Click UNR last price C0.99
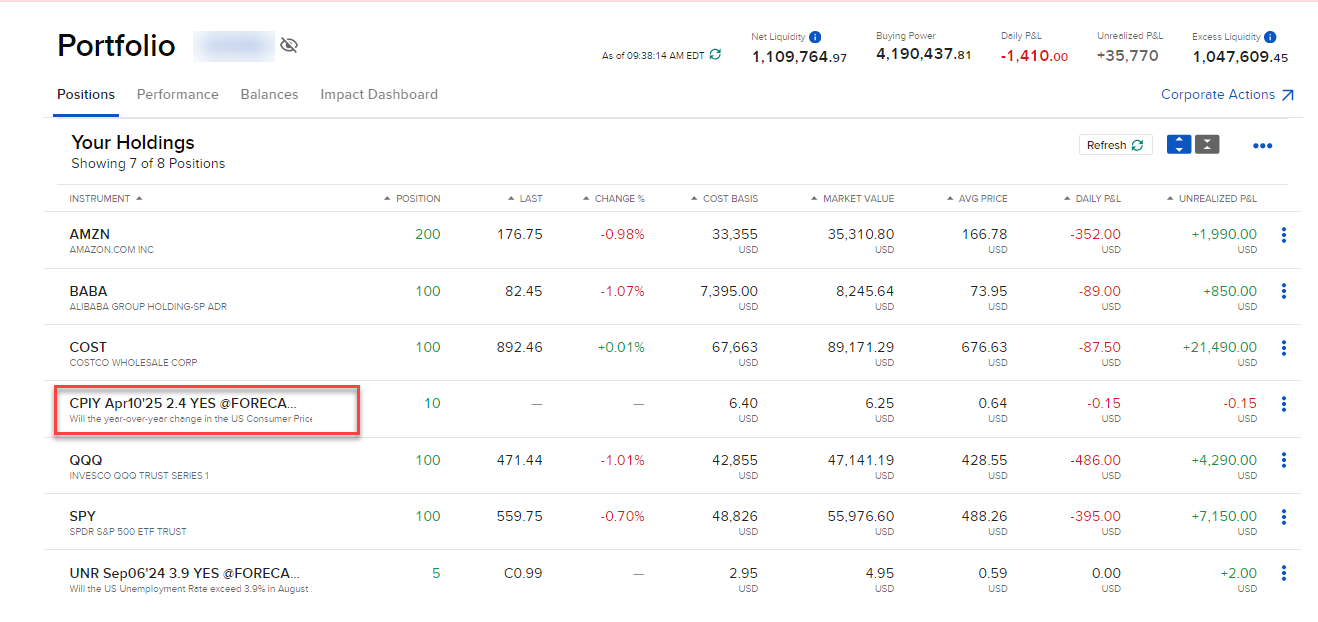The width and height of the screenshot is (1318, 622). pos(524,573)
